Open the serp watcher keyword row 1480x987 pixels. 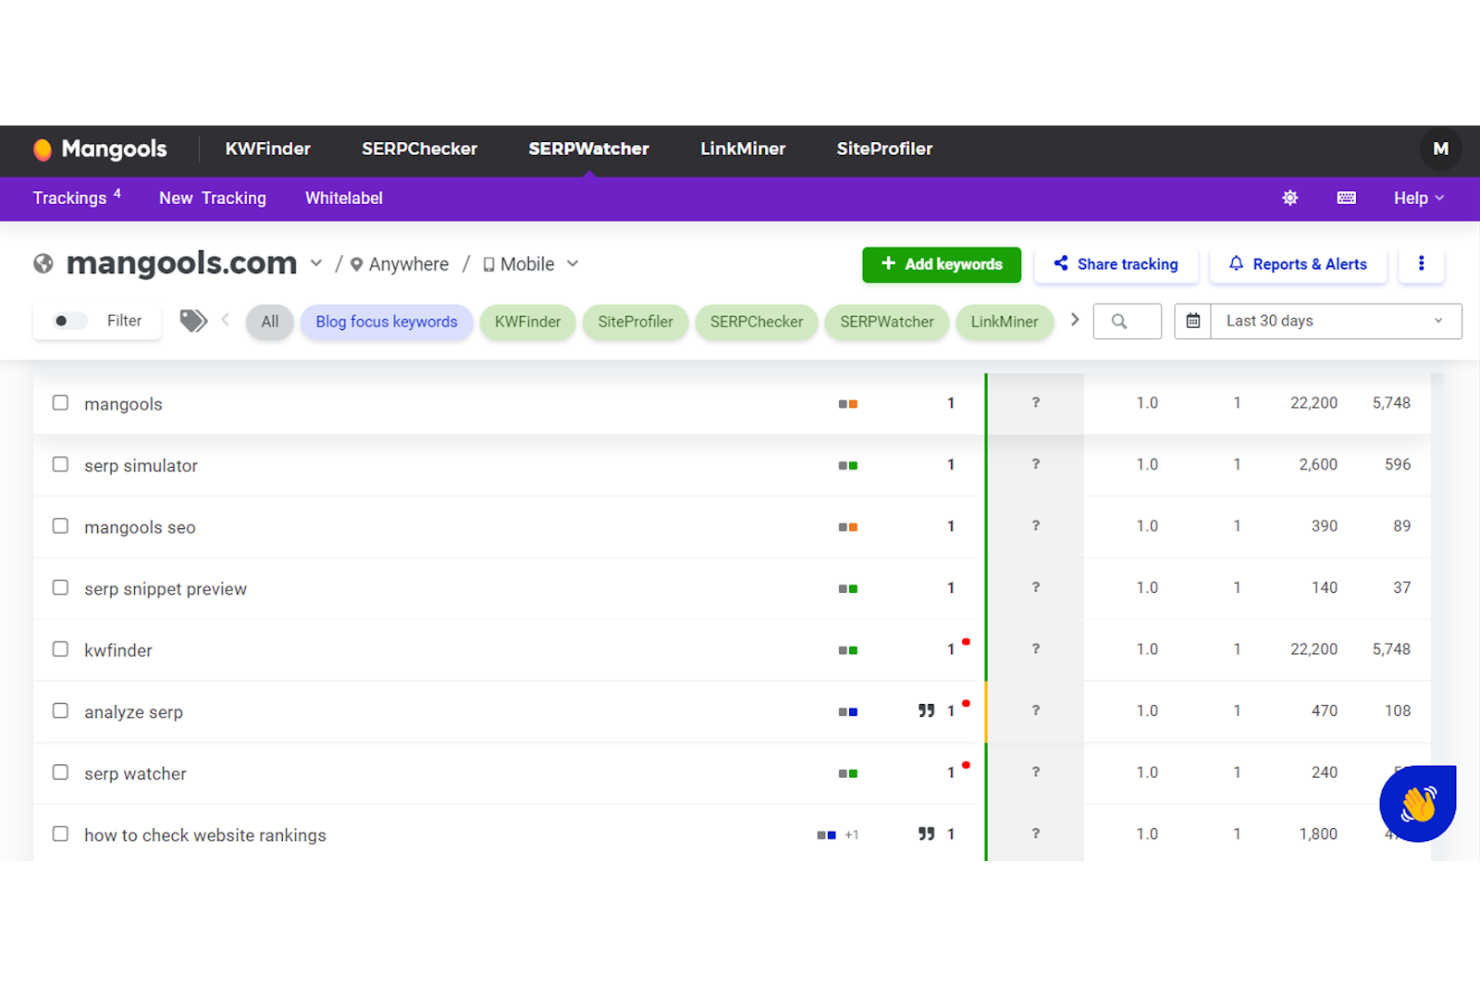point(732,773)
